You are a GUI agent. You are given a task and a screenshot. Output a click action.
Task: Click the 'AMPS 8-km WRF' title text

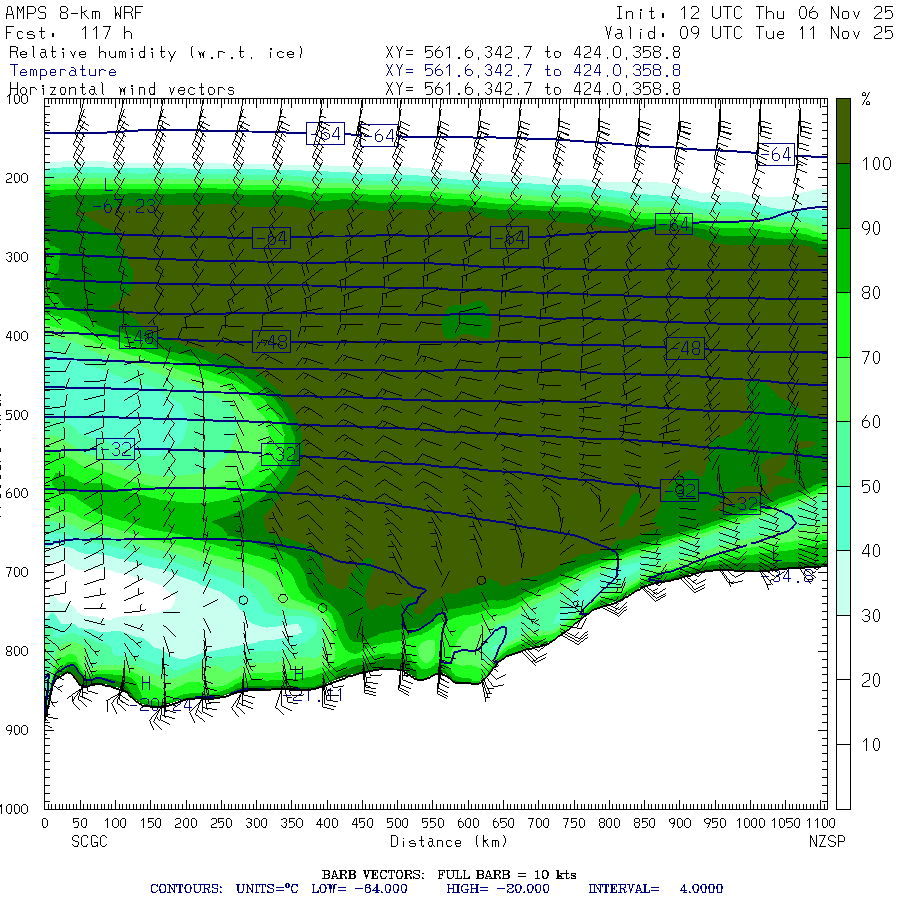74,13
